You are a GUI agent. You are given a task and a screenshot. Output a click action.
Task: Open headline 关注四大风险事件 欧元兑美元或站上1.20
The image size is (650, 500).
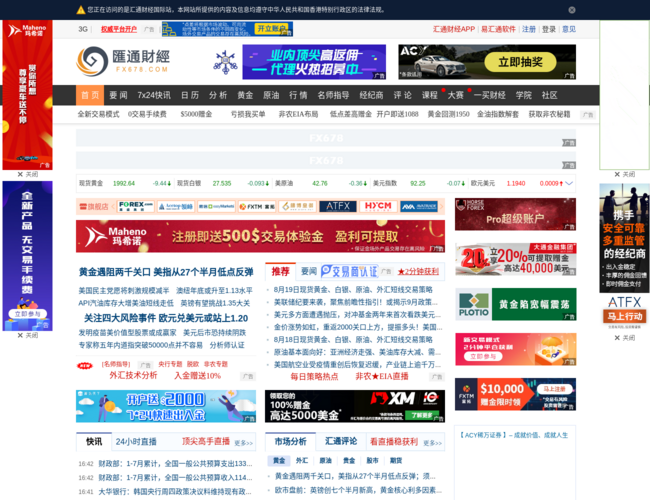pos(166,318)
